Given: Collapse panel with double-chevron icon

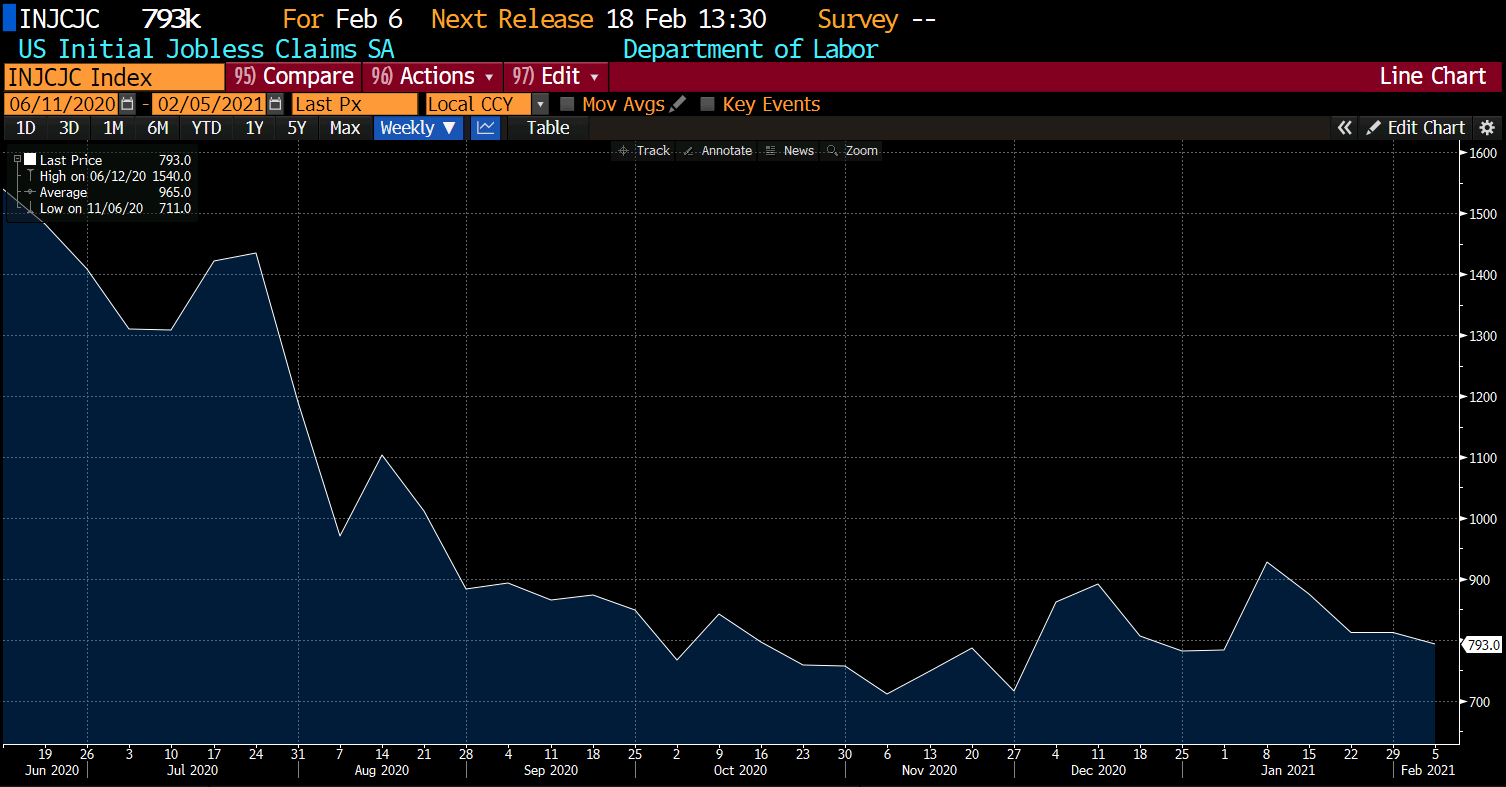Looking at the screenshot, I should point(1345,128).
